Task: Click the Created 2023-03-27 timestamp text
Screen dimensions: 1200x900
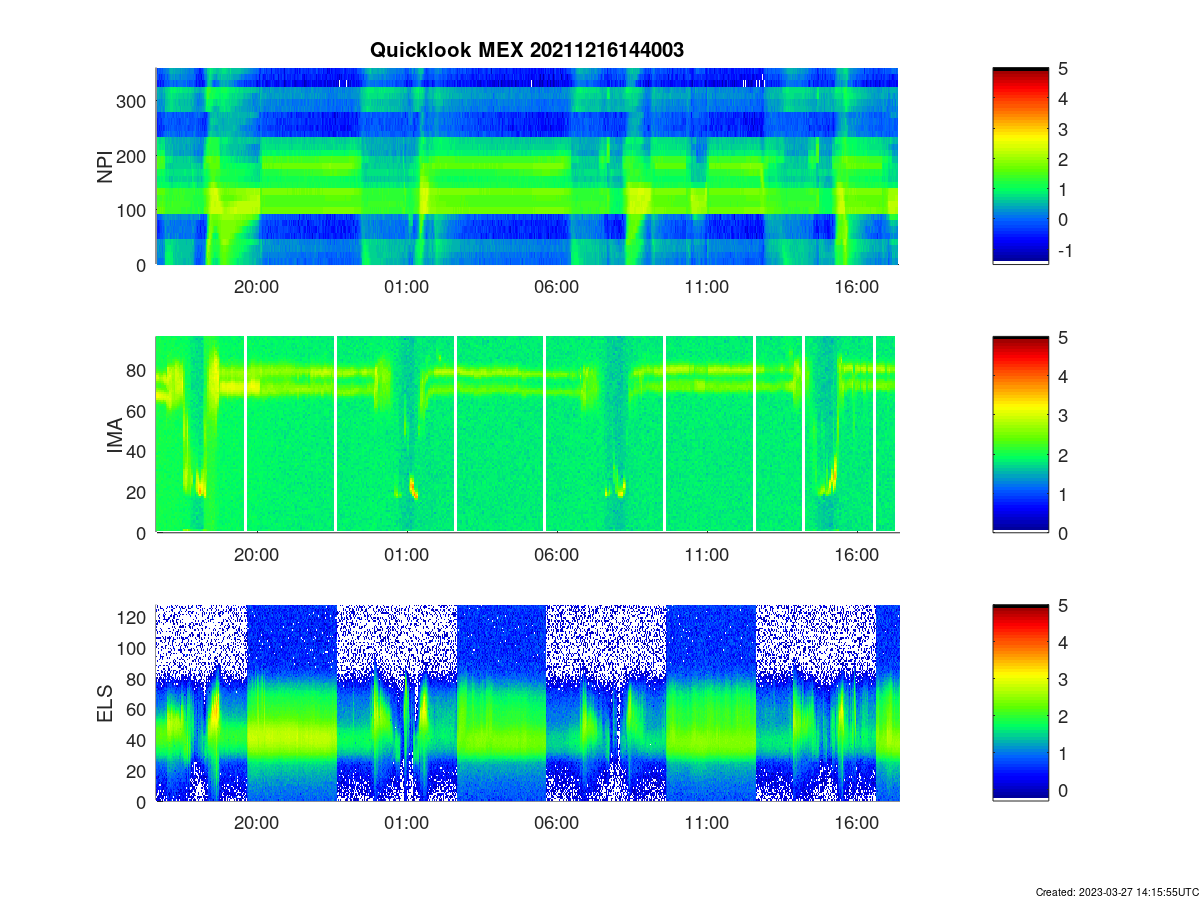Action: (x=1117, y=892)
